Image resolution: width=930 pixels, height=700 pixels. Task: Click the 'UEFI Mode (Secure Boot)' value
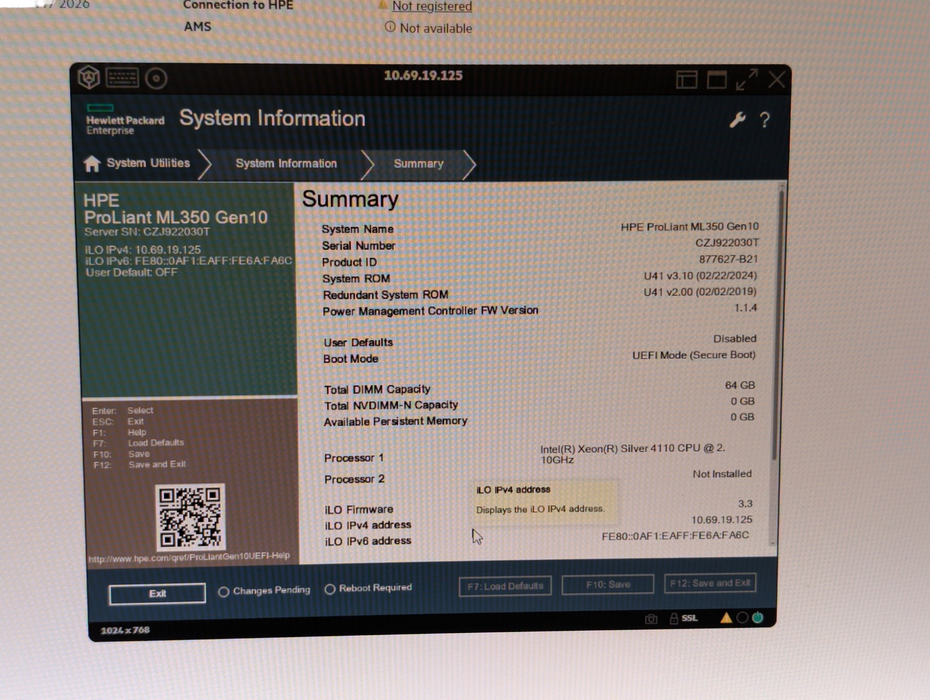694,355
